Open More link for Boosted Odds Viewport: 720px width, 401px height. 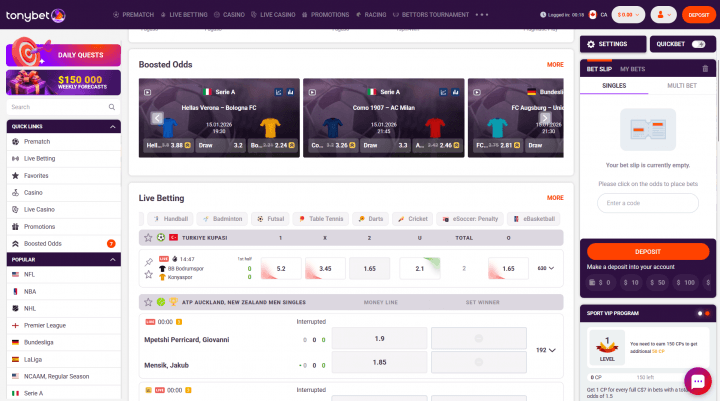555,65
